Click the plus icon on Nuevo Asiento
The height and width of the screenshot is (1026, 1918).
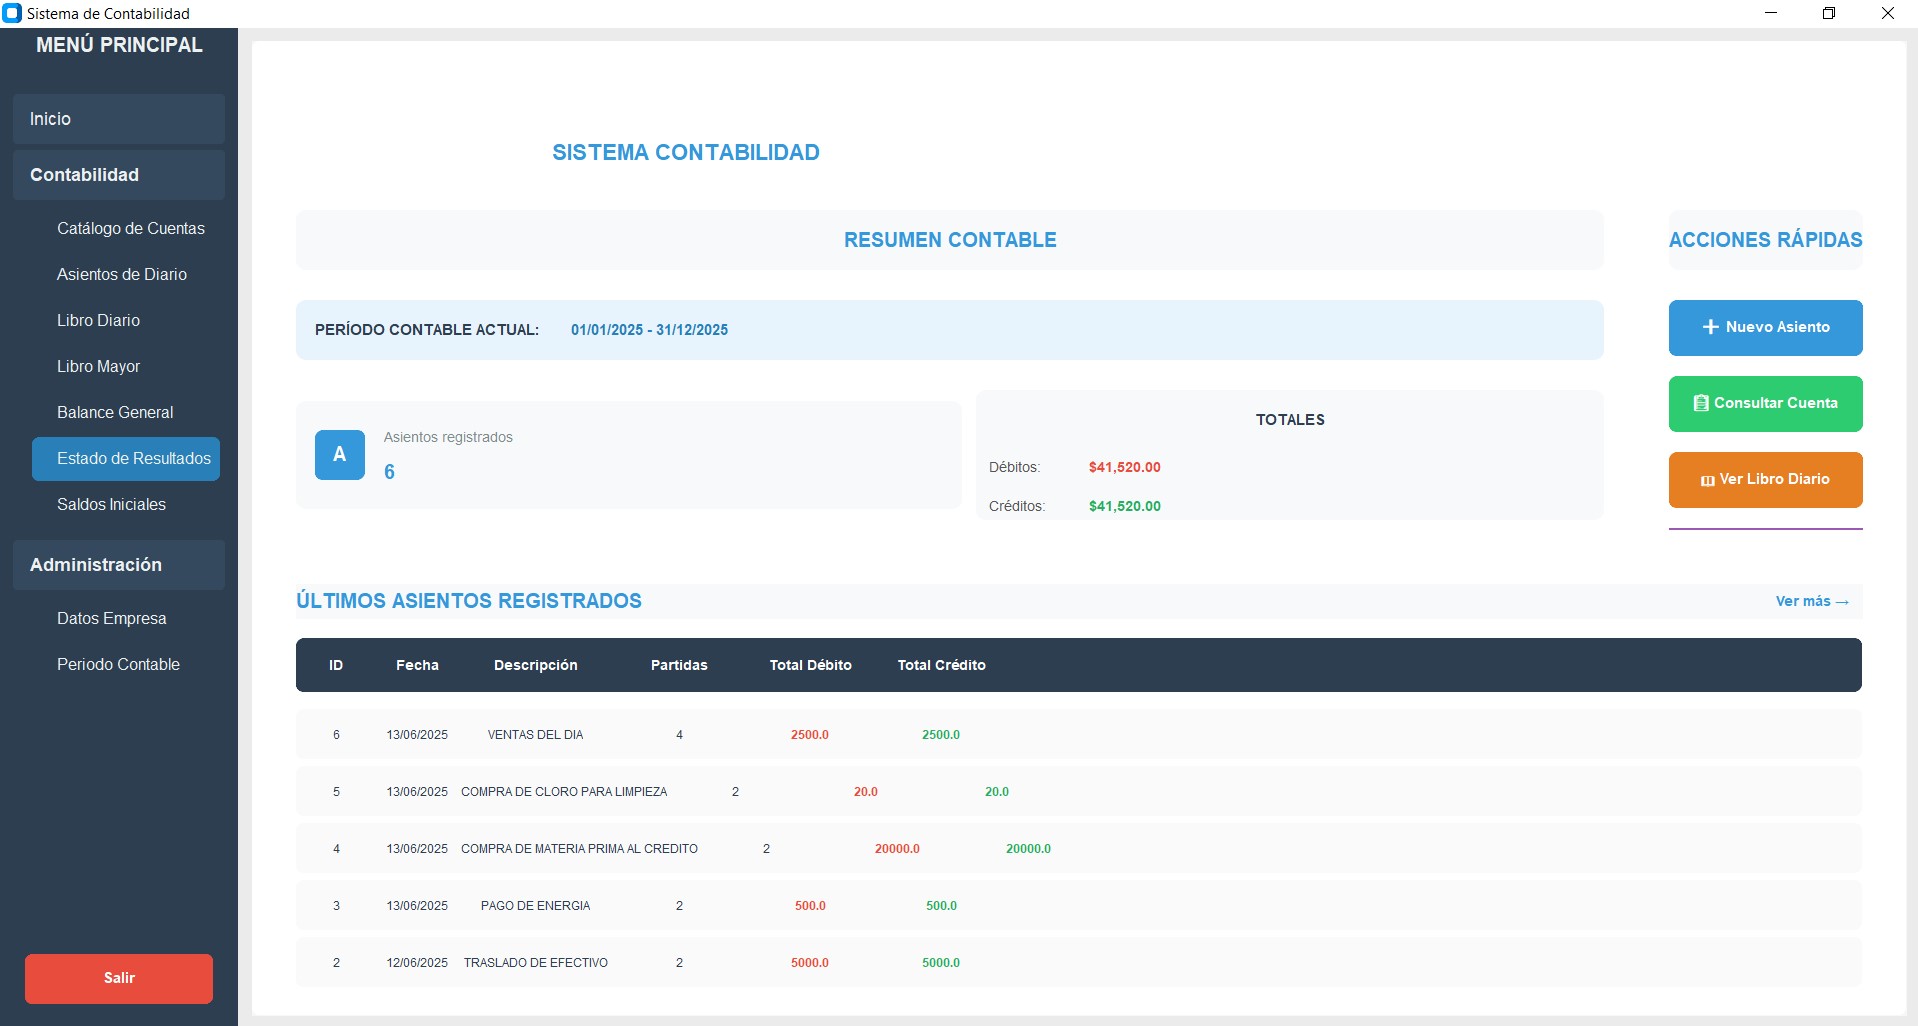coord(1713,327)
